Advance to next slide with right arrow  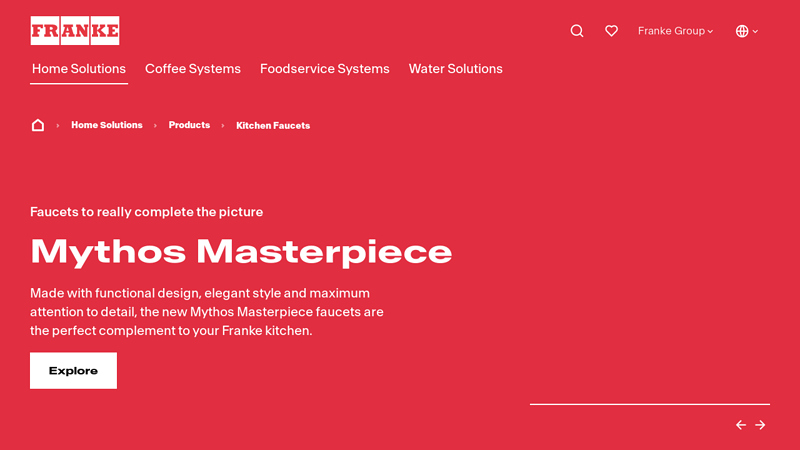(x=760, y=425)
